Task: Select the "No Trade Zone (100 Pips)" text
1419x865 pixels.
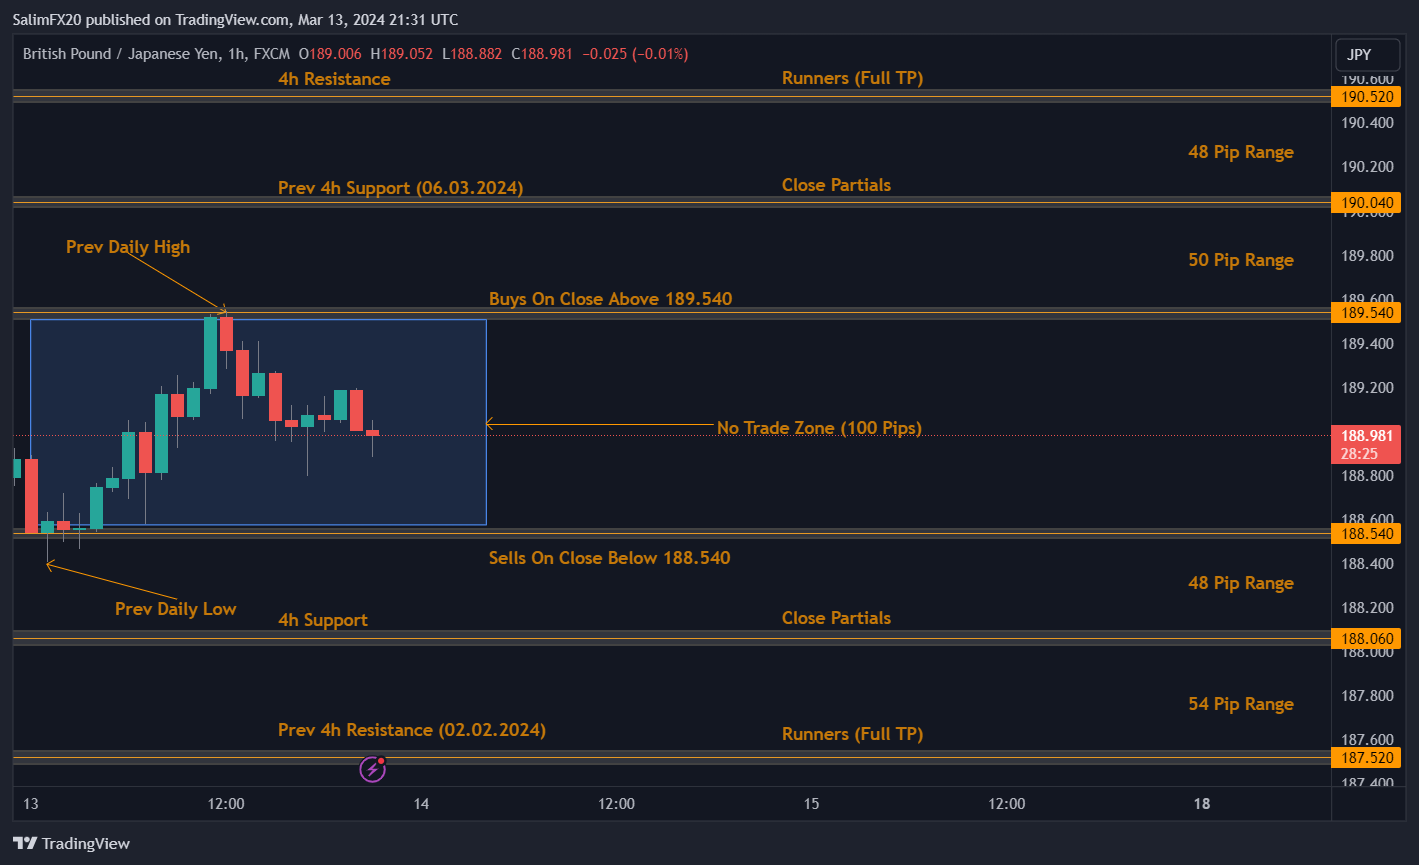Action: [x=819, y=428]
